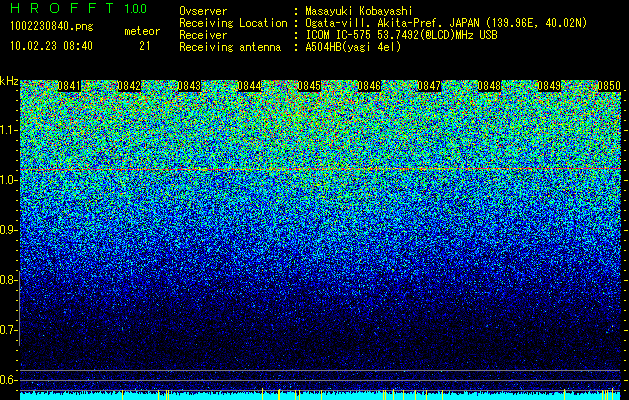Click the 1.0 frequency axis label

[x=8, y=181]
